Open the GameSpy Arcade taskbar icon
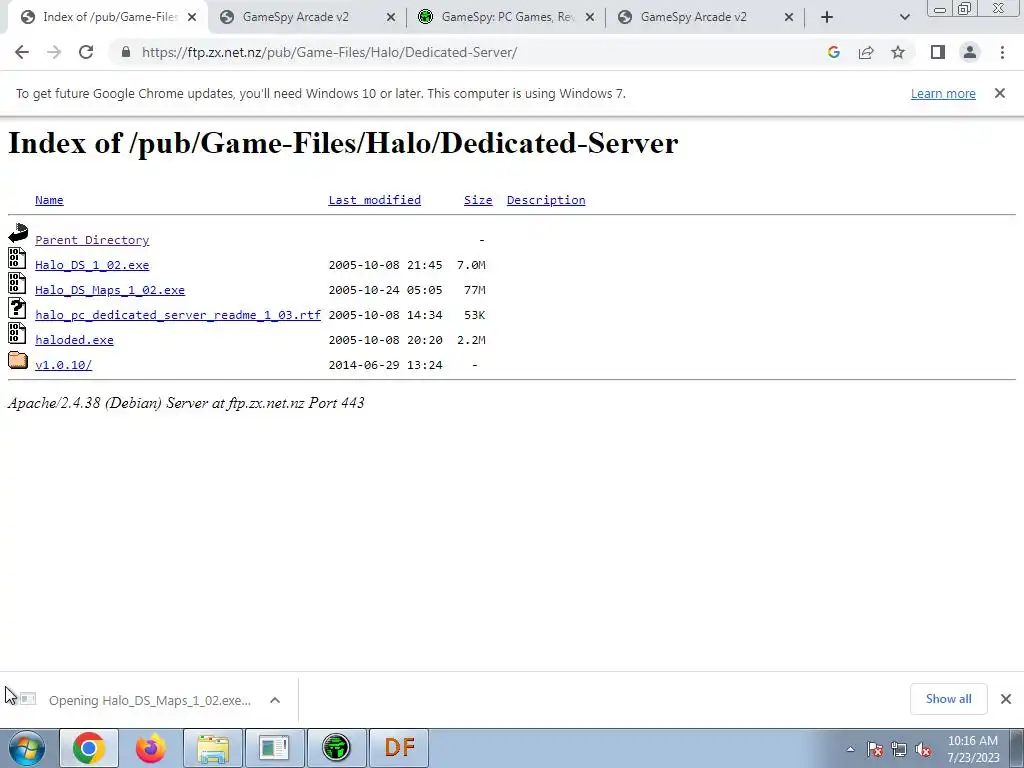Screen dimensions: 1024x768 point(336,748)
